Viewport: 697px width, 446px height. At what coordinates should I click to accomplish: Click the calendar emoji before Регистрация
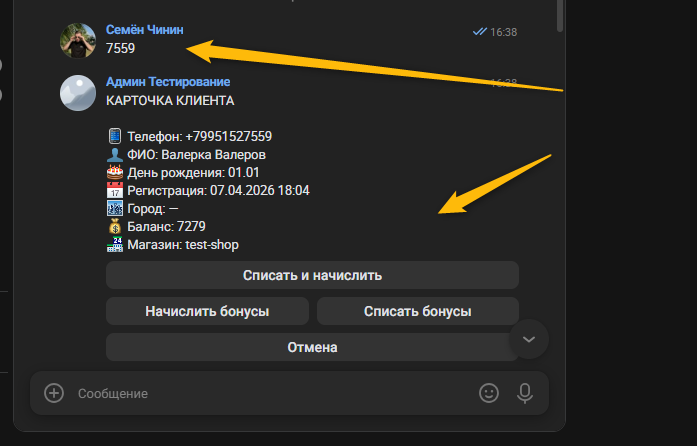click(x=115, y=190)
